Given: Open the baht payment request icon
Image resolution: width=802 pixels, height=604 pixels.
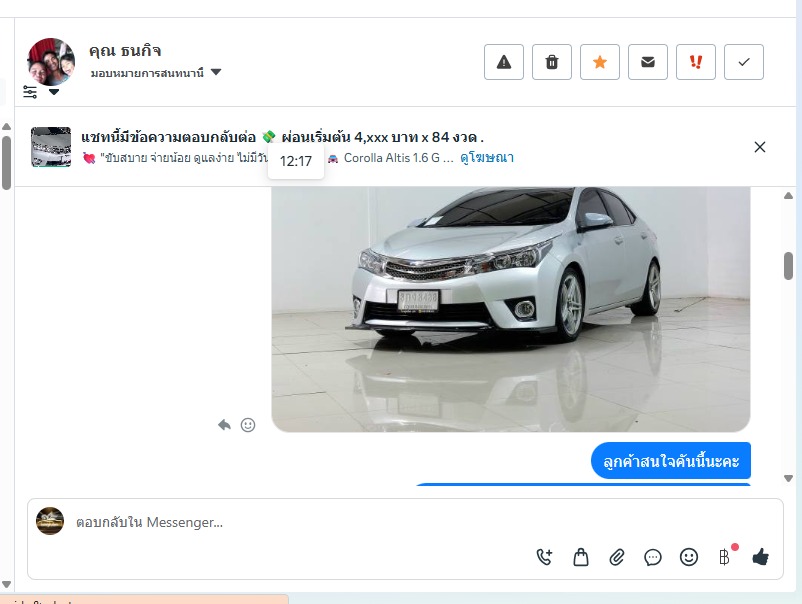Looking at the screenshot, I should (x=724, y=556).
